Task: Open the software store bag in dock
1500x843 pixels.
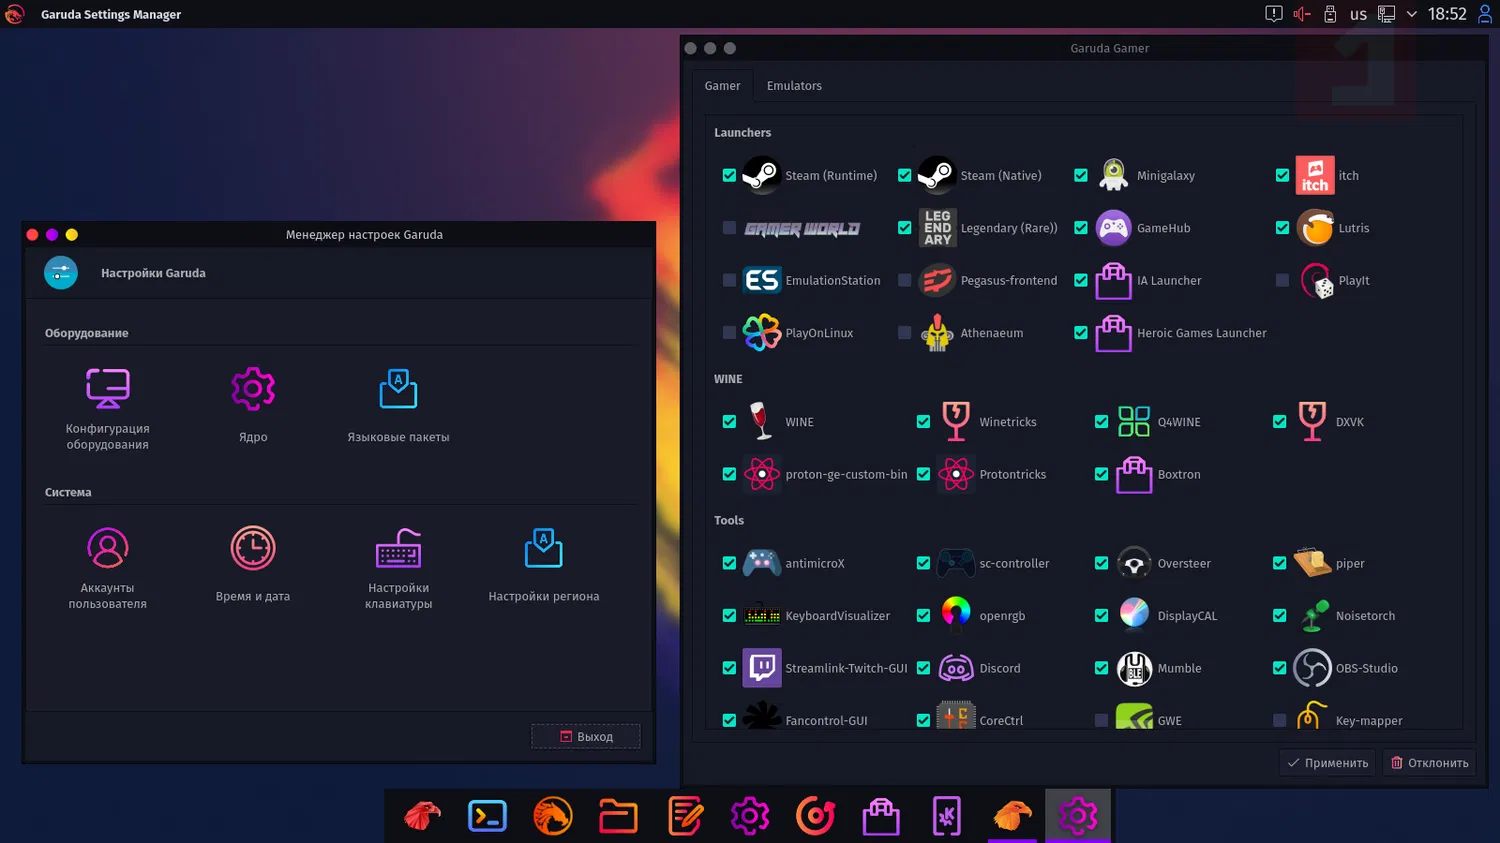Action: coord(881,816)
